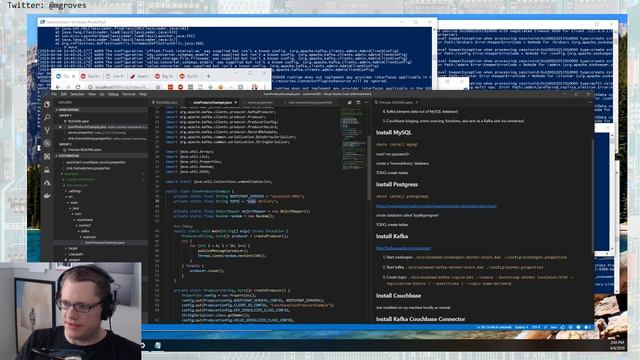Image resolution: width=640 pixels, height=360 pixels.
Task: Open the Source Control view icon
Action: pyautogui.click(x=47, y=131)
